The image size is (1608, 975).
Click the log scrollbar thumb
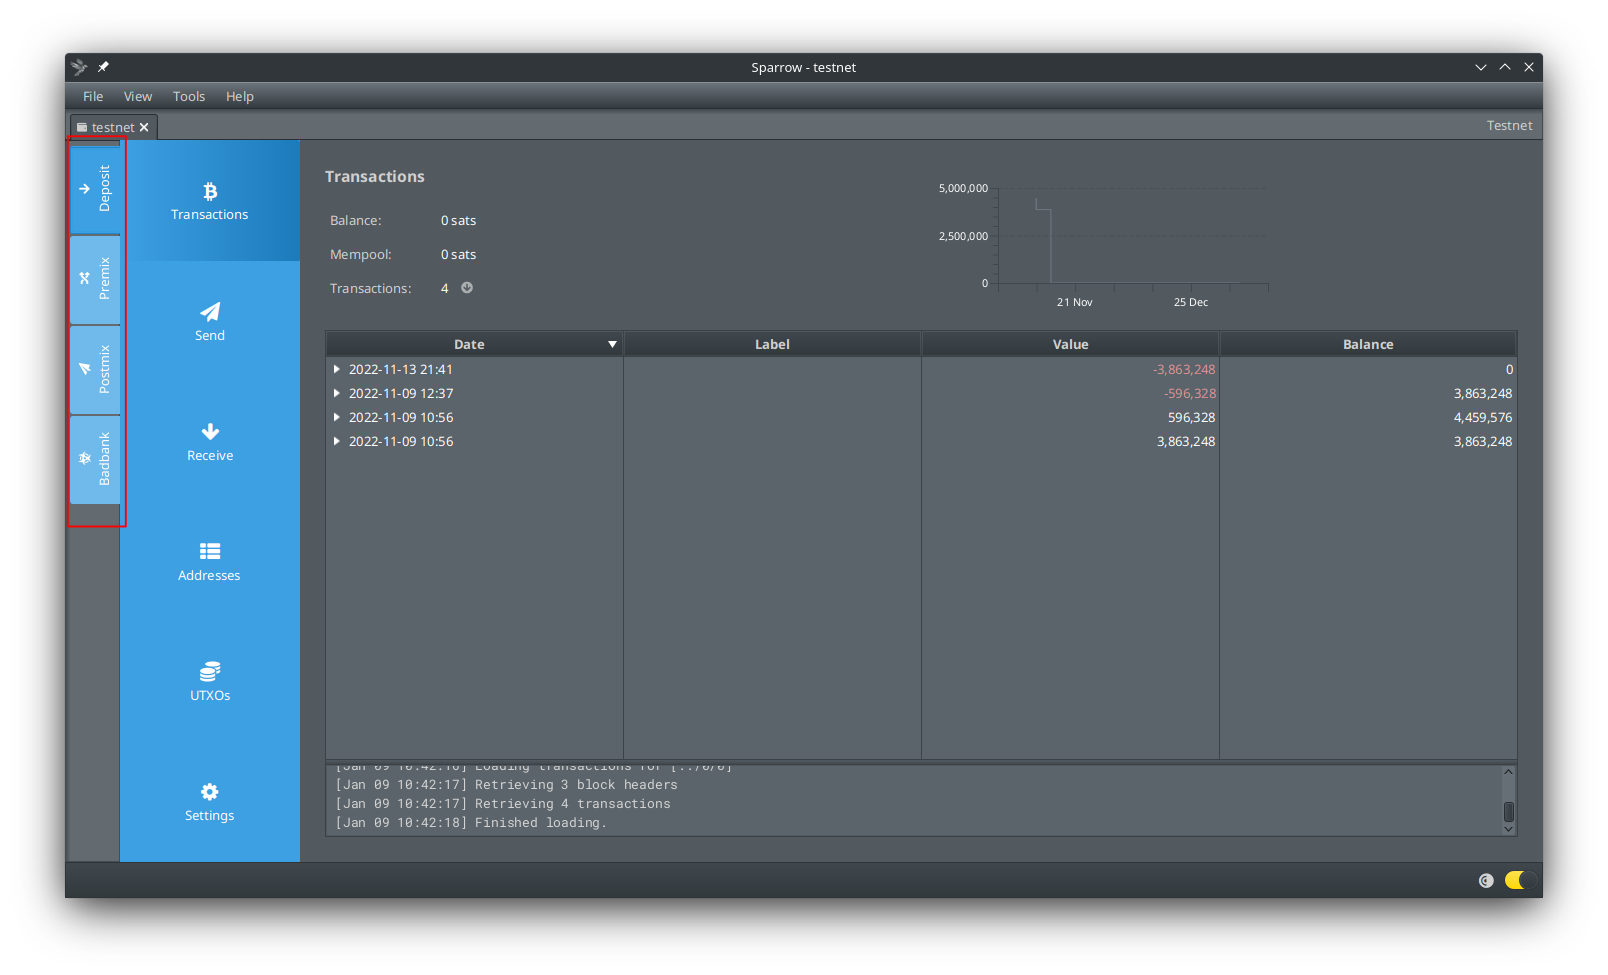point(1509,811)
